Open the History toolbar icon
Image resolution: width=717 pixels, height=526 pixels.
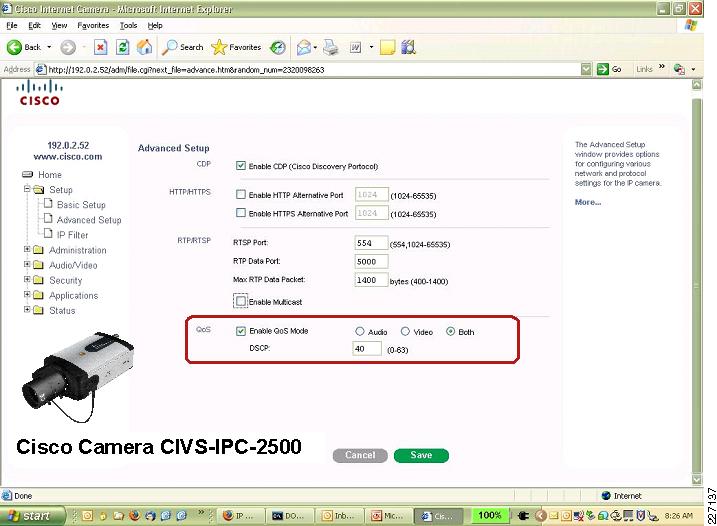[x=278, y=47]
